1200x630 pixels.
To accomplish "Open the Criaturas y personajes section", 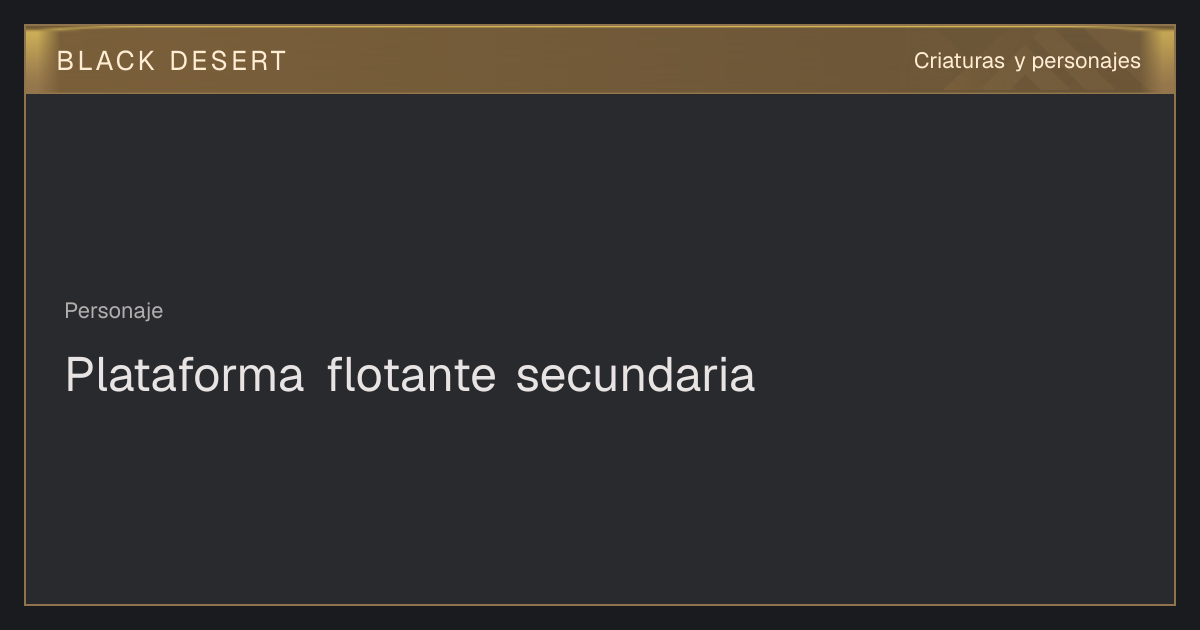I will (x=1027, y=61).
